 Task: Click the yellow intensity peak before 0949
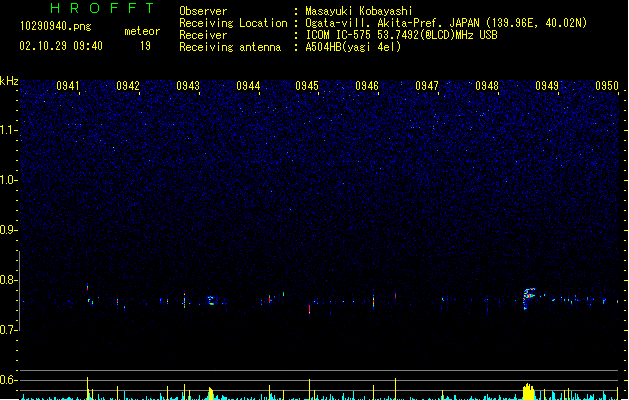tap(528, 391)
